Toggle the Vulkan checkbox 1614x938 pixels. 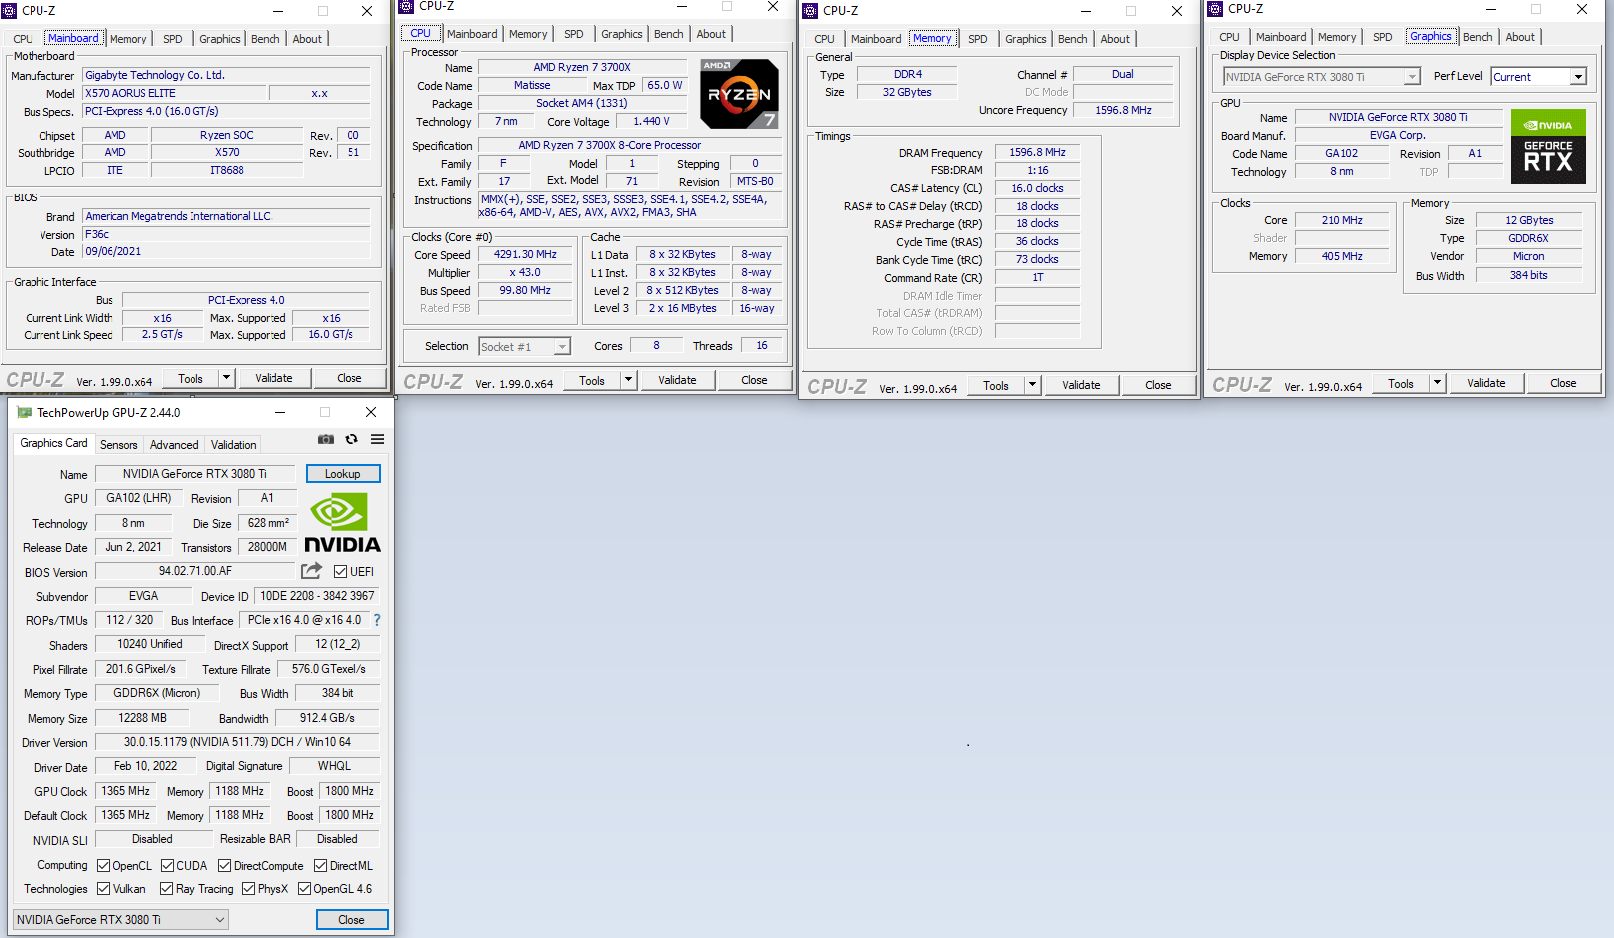104,889
